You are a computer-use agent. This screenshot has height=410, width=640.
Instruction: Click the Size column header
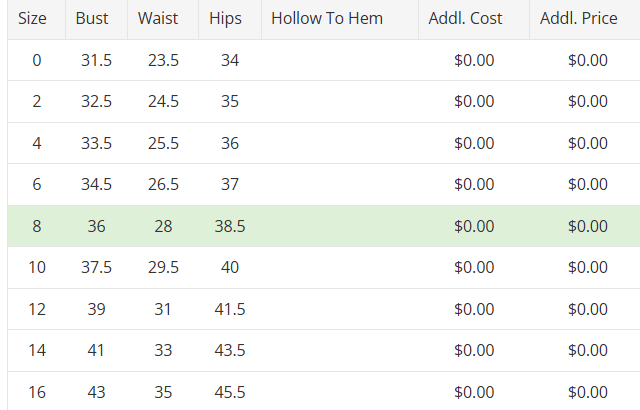pyautogui.click(x=33, y=19)
